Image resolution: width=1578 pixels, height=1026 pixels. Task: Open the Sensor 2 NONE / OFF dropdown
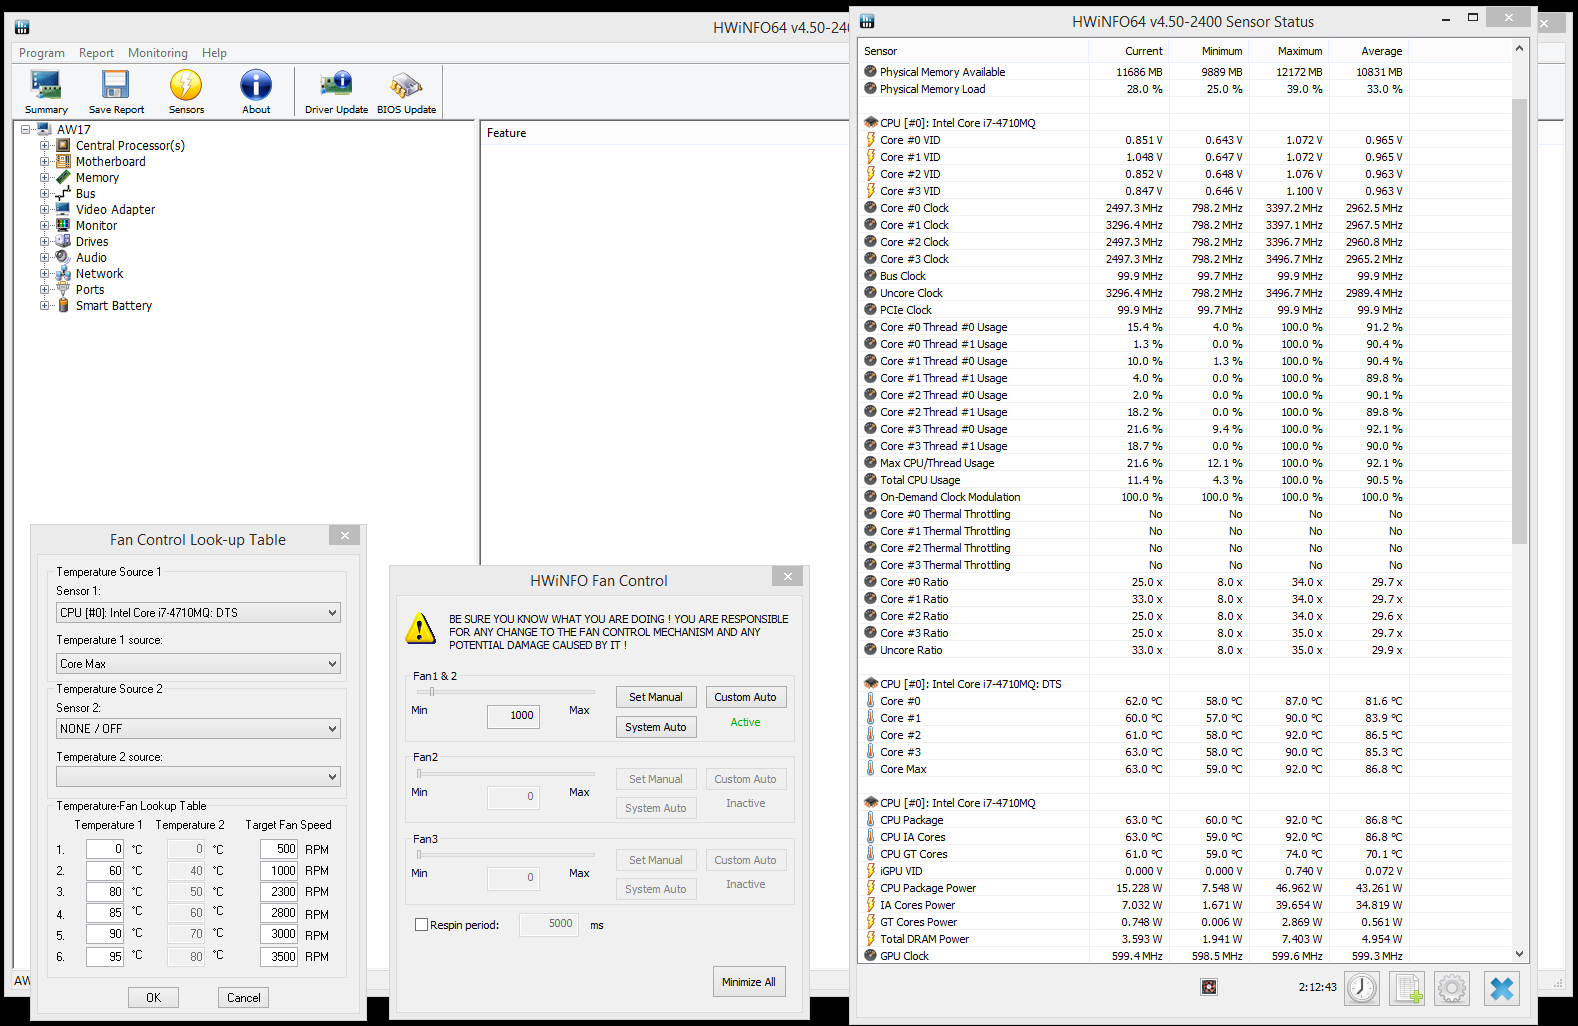(x=198, y=729)
